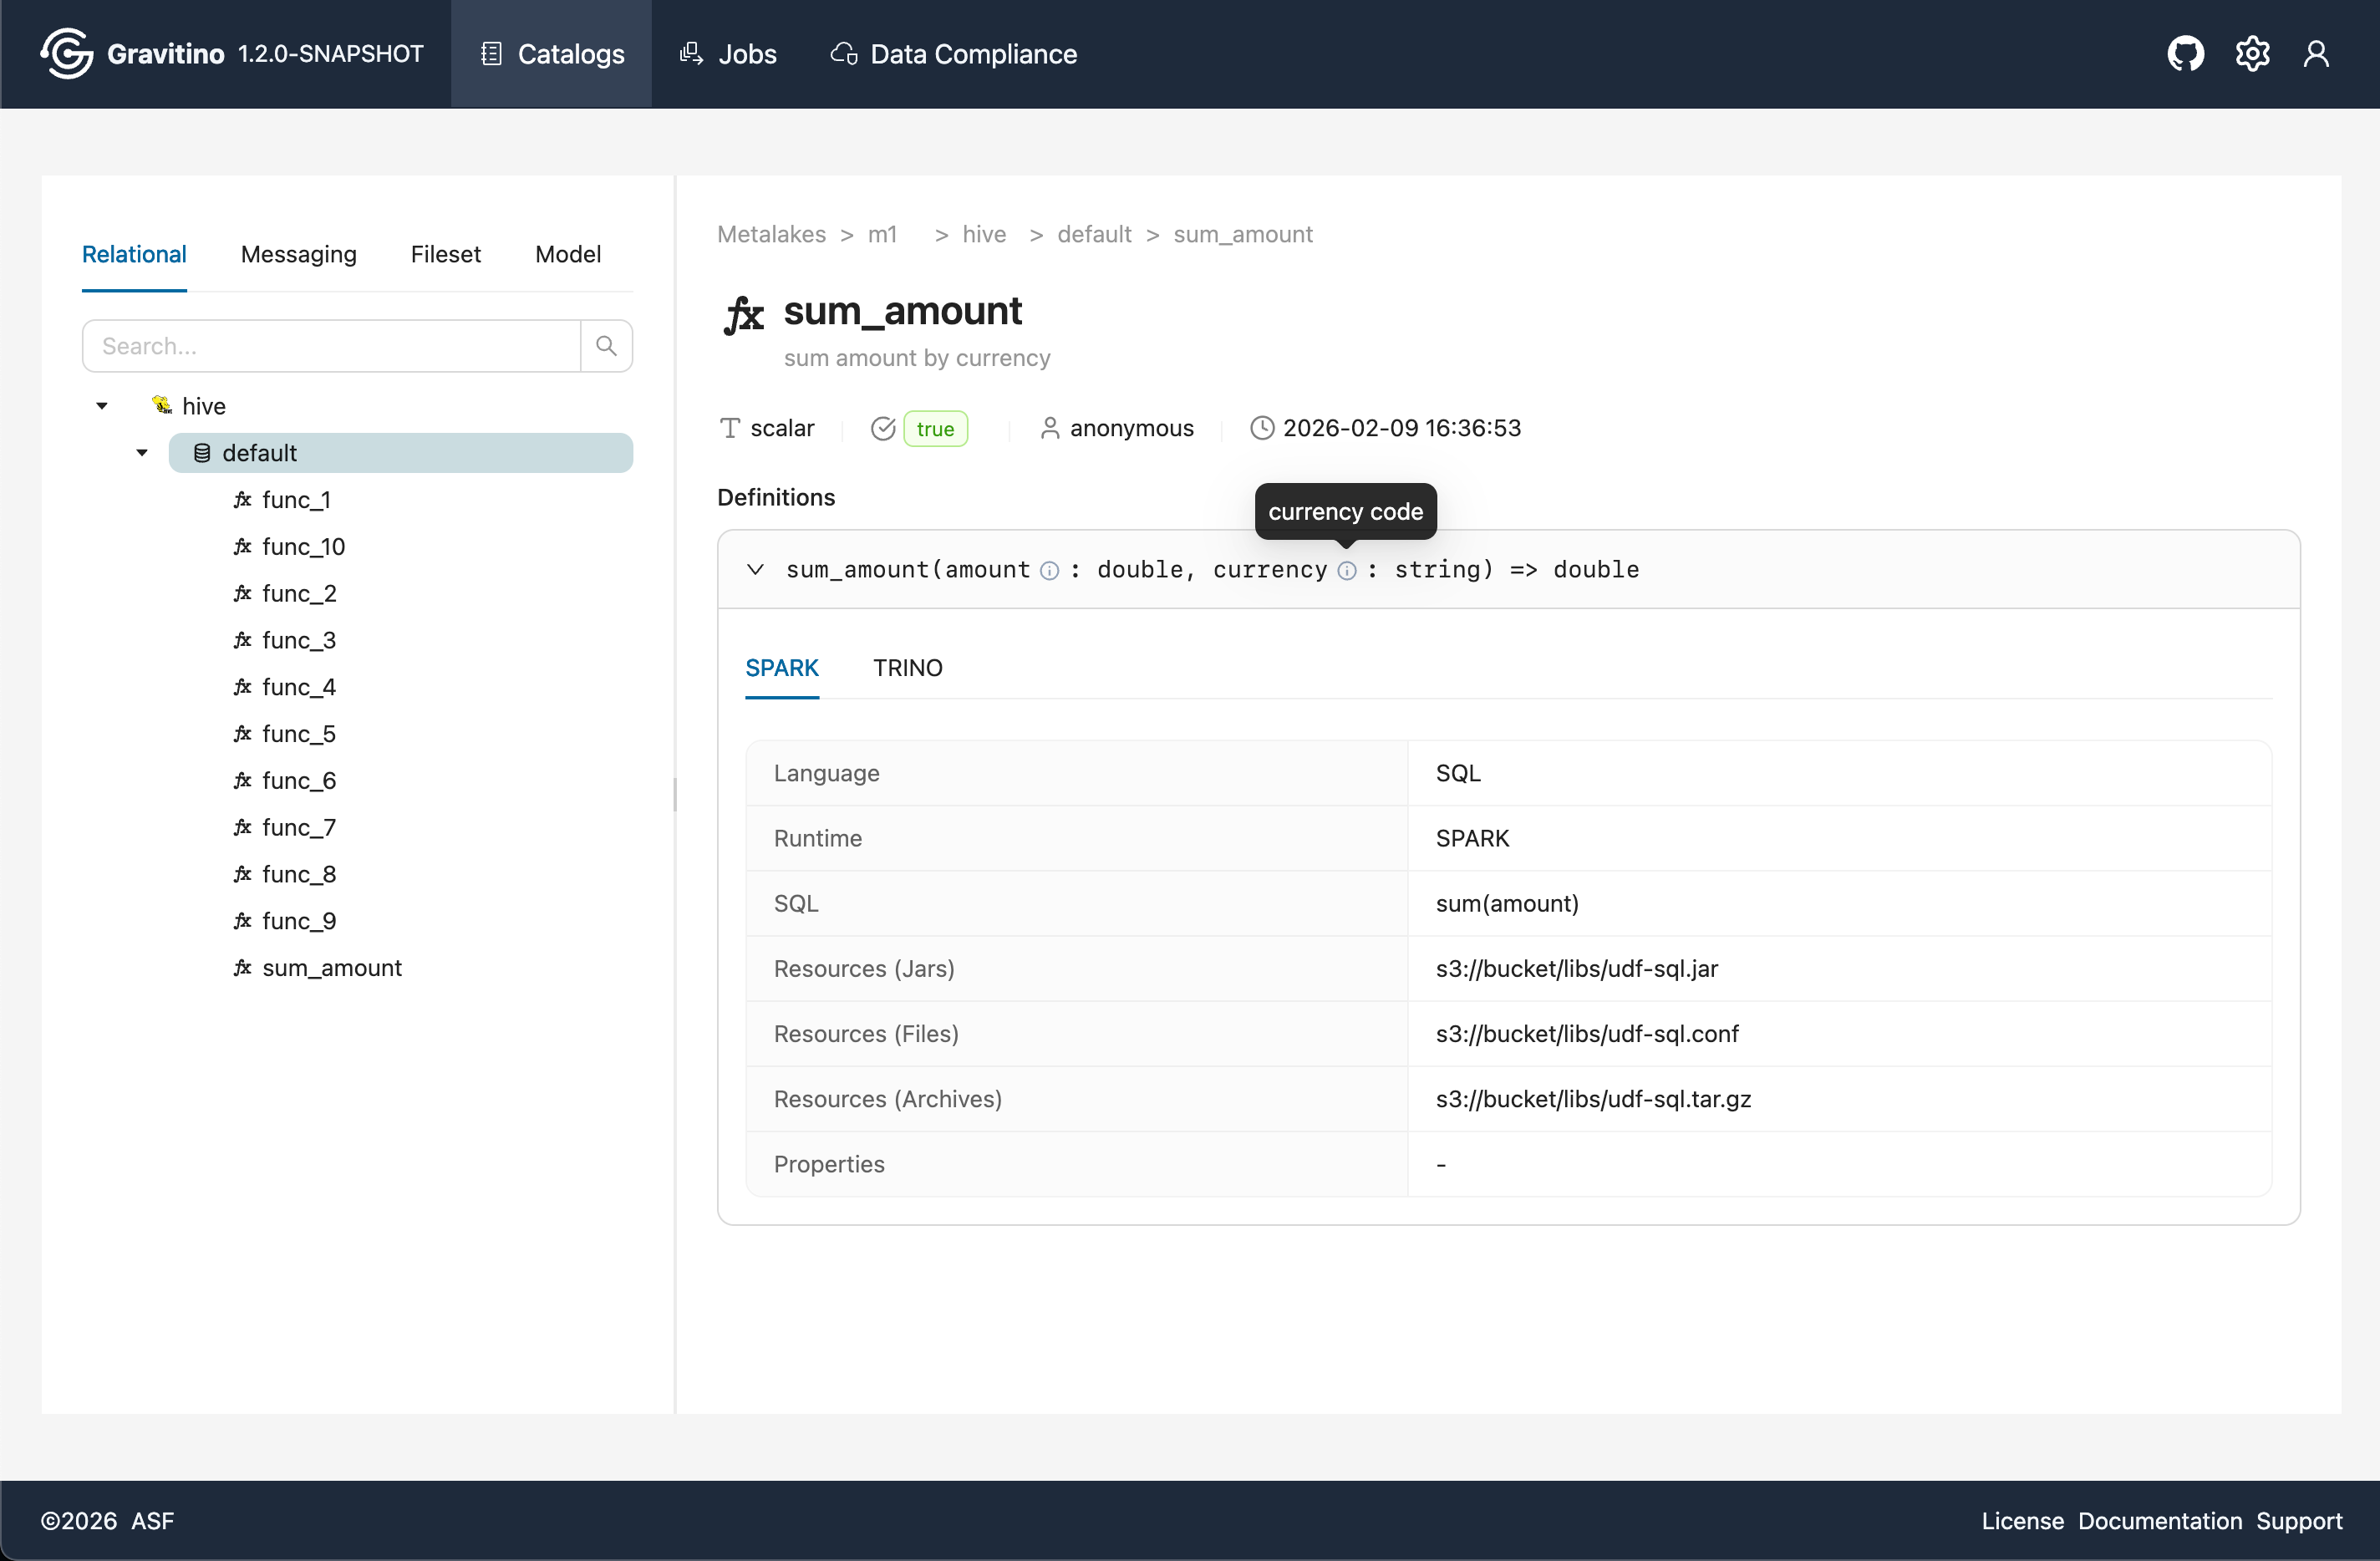Image resolution: width=2380 pixels, height=1561 pixels.
Task: Click the hive catalog icon
Action: (x=161, y=405)
